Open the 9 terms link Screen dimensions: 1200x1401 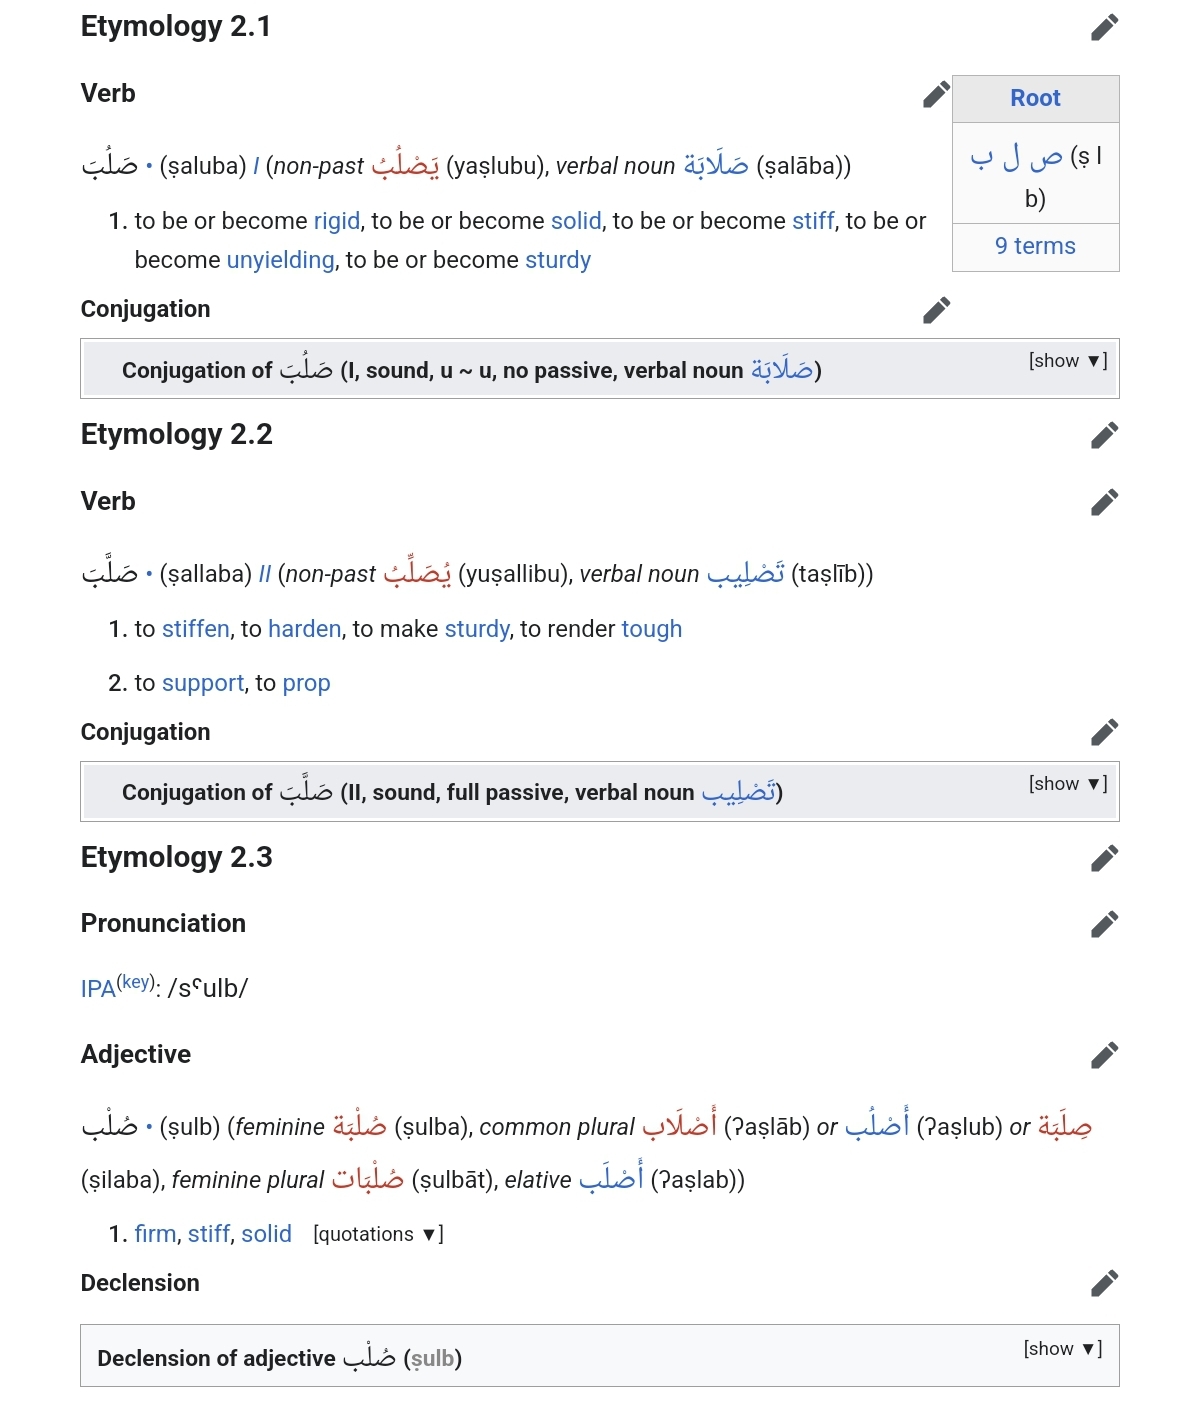pyautogui.click(x=1035, y=246)
